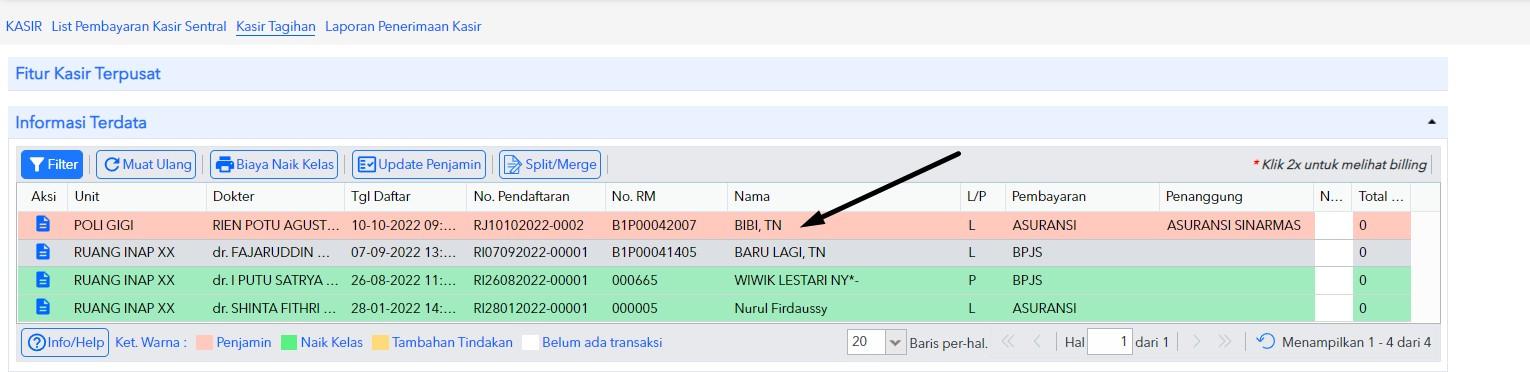Open document icon in Nurul Firdaussy row
The width and height of the screenshot is (1530, 372).
42,308
